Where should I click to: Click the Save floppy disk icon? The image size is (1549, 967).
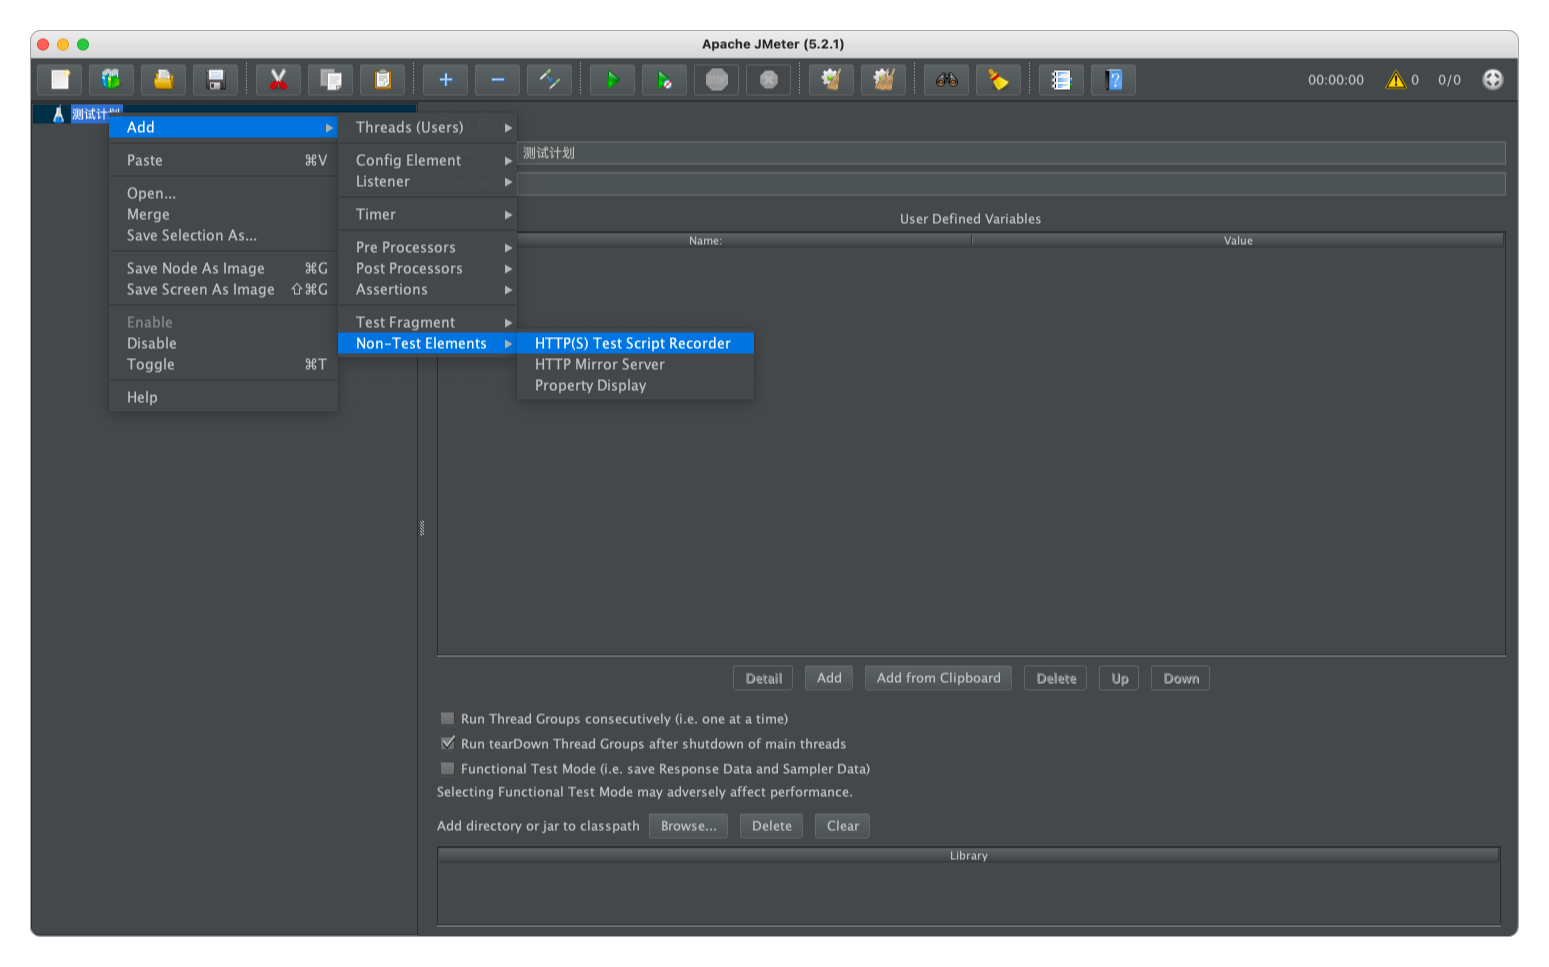point(215,80)
